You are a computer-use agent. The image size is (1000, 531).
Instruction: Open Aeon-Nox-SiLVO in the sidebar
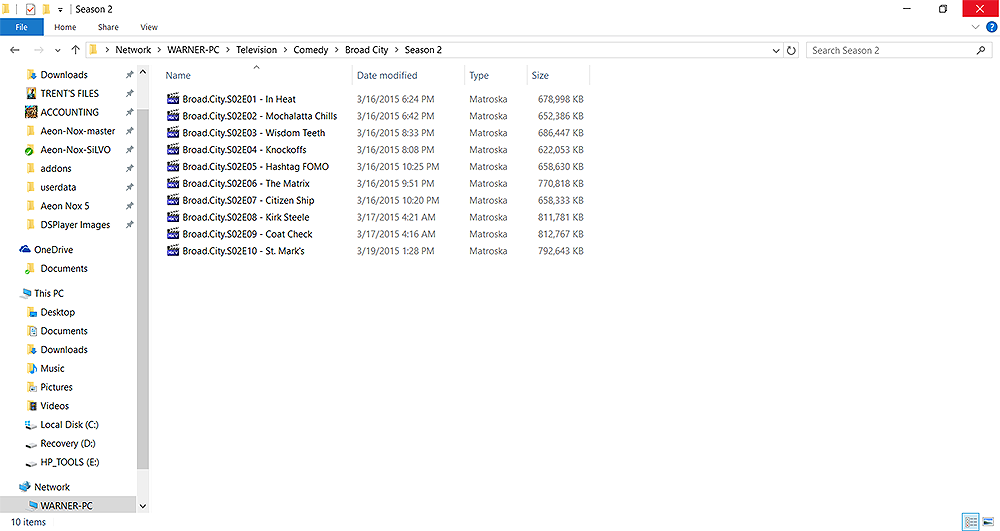(75, 150)
